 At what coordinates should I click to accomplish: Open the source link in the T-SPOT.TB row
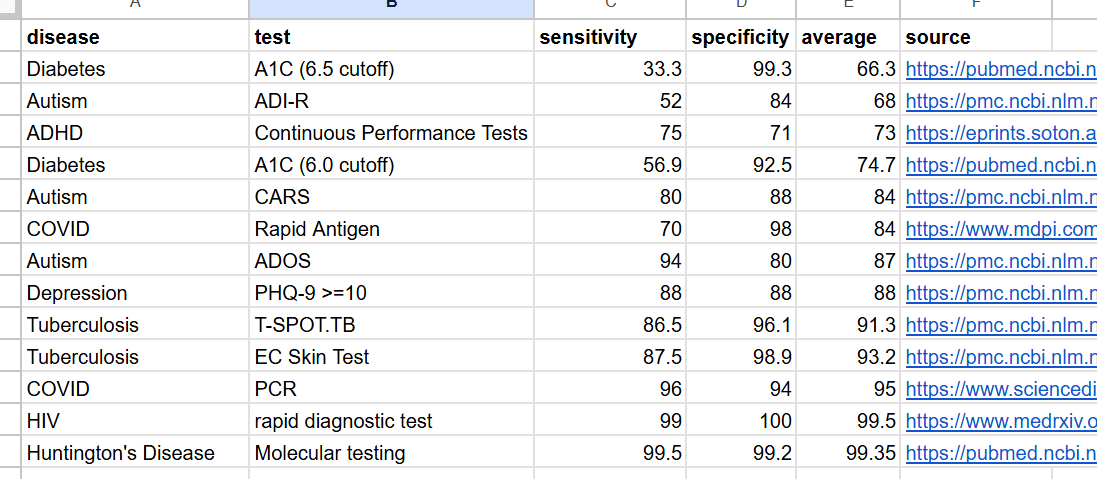[1000, 325]
